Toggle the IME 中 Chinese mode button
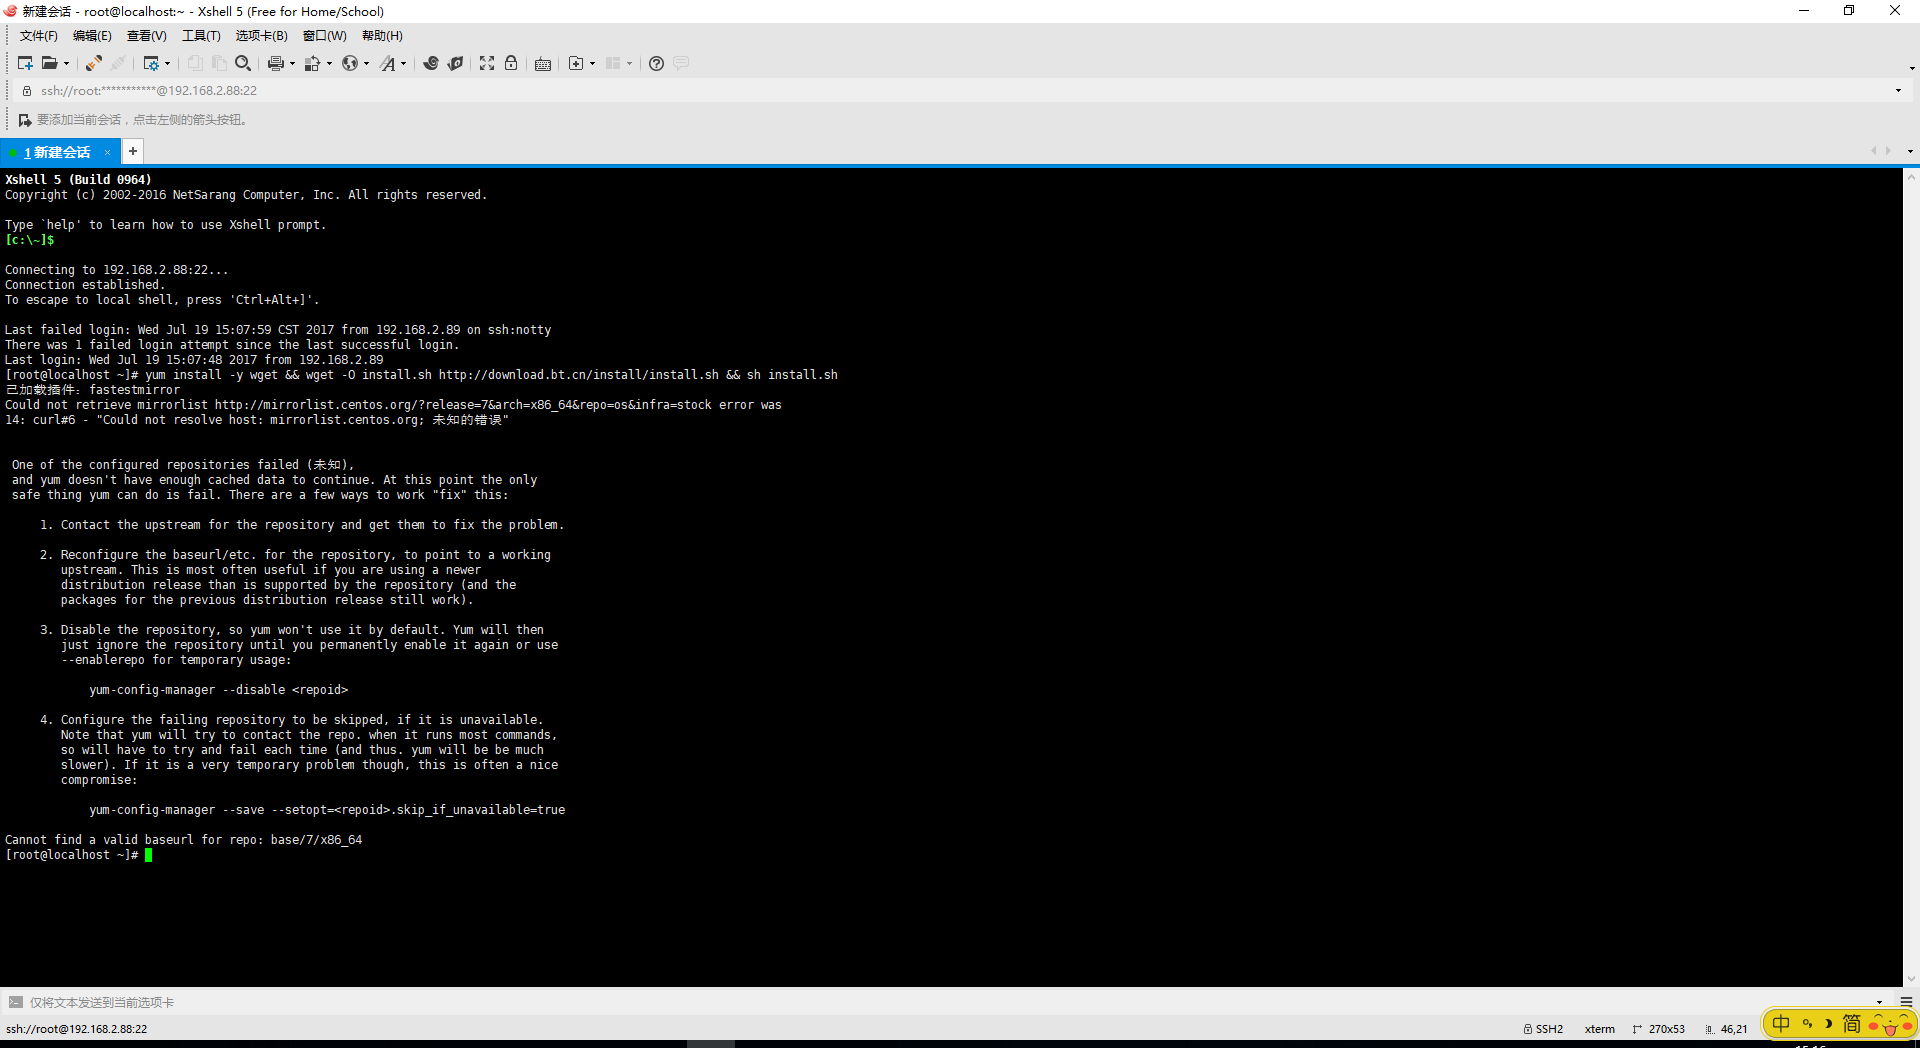This screenshot has width=1920, height=1048. [1781, 1023]
